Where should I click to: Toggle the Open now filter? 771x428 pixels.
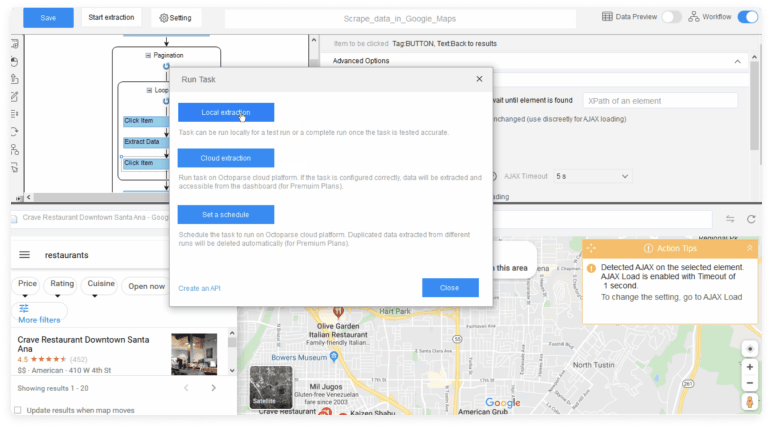click(x=147, y=286)
